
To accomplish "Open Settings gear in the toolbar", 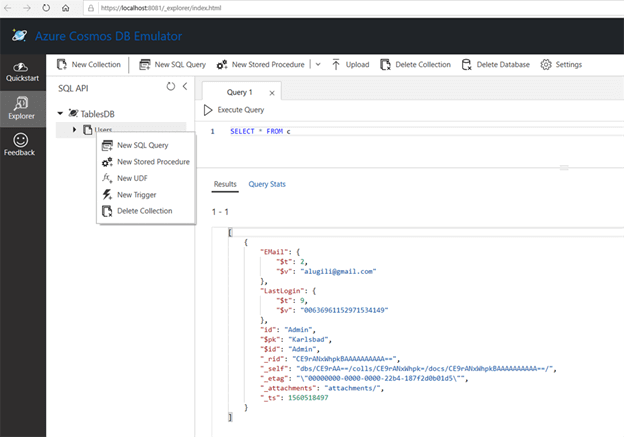I will [561, 65].
